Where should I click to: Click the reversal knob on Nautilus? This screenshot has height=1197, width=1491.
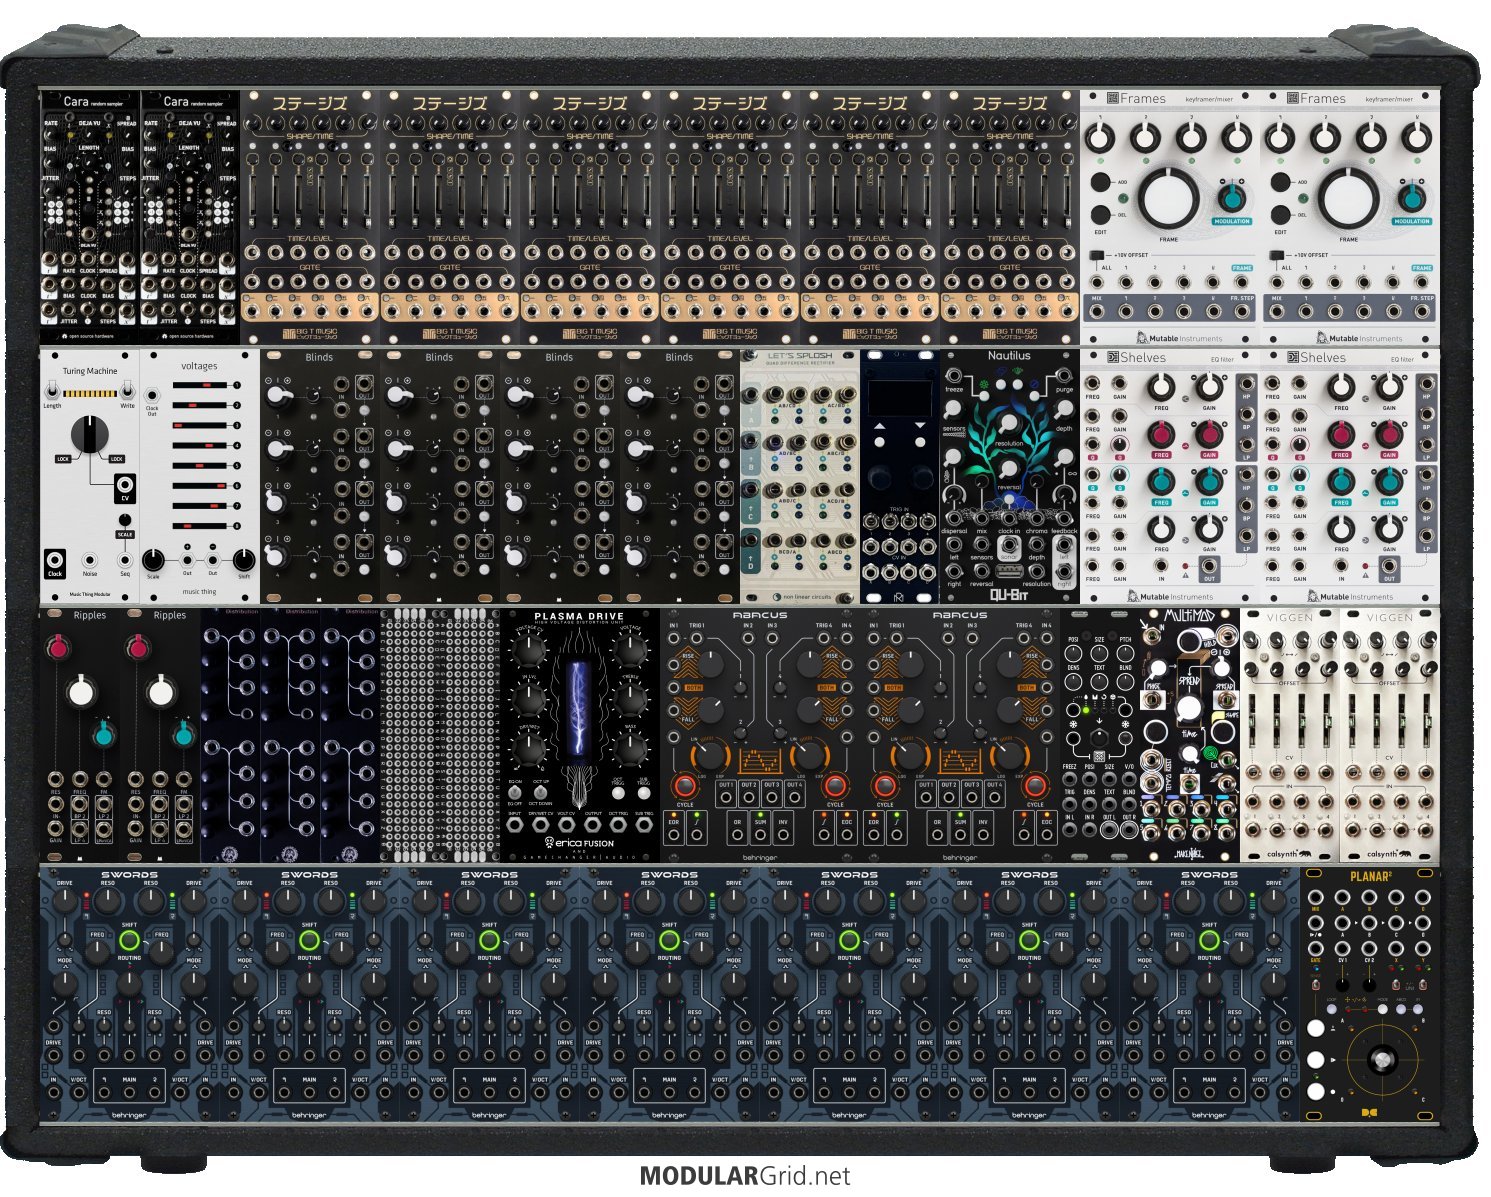click(x=1009, y=468)
